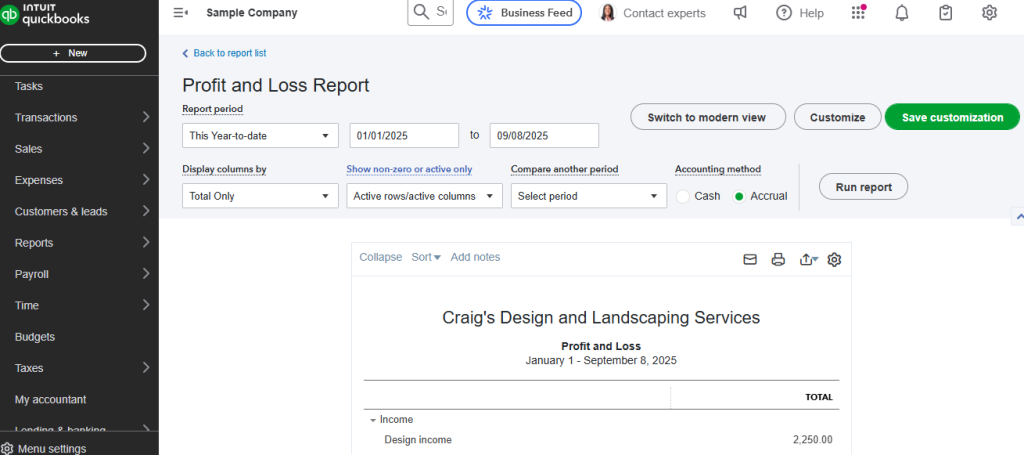Image resolution: width=1024 pixels, height=455 pixels.
Task: Click the Contact experts avatar
Action: (607, 12)
